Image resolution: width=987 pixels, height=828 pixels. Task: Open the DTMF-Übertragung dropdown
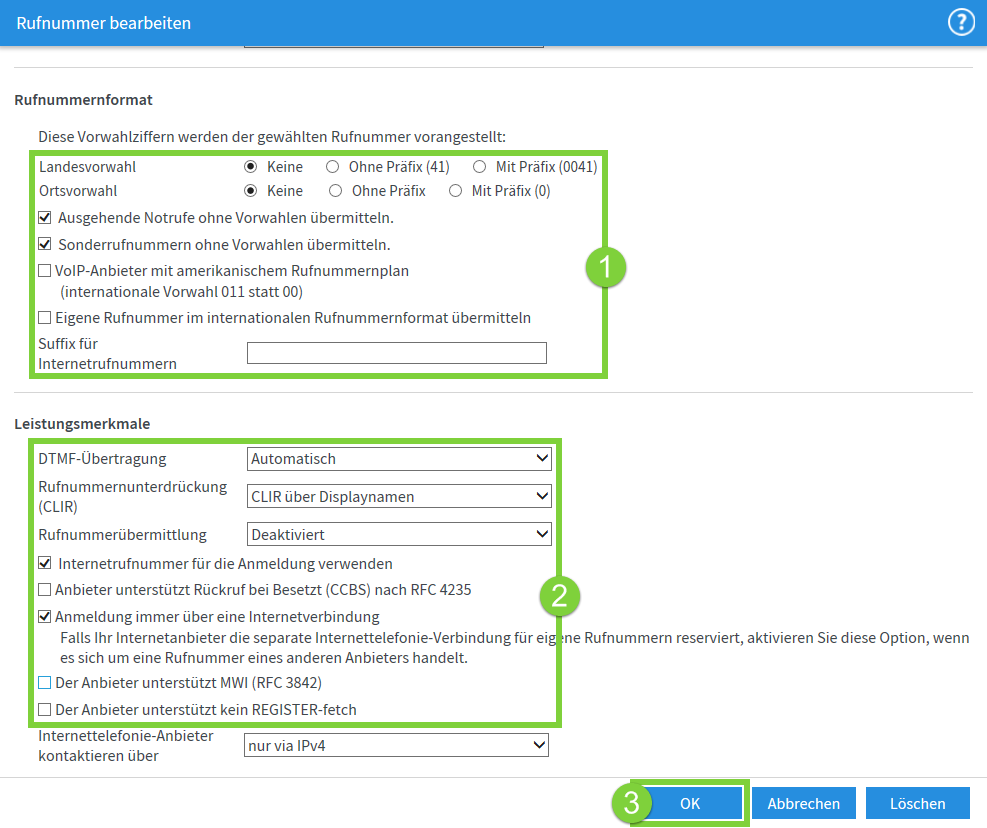[399, 459]
